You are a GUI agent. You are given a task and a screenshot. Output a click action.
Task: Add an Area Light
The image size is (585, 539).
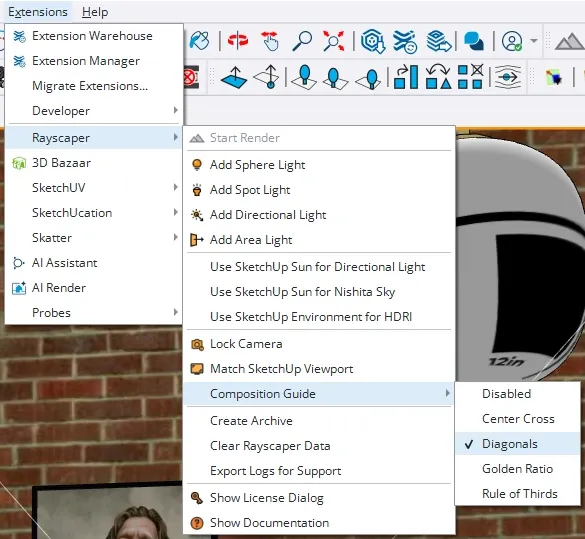[x=319, y=240]
